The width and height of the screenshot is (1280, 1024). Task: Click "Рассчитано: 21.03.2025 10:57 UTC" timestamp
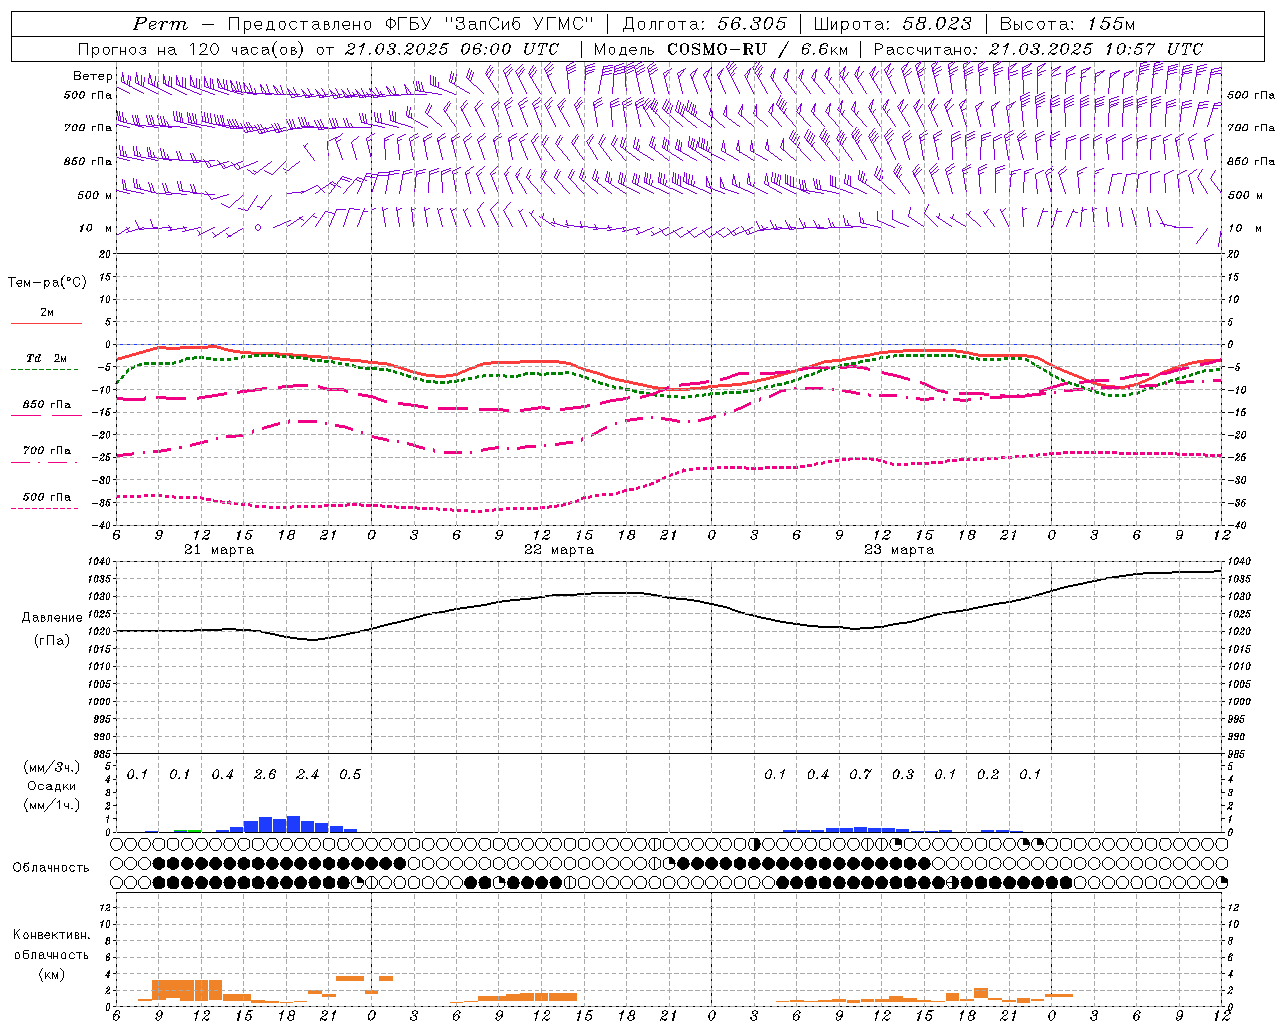point(1038,49)
